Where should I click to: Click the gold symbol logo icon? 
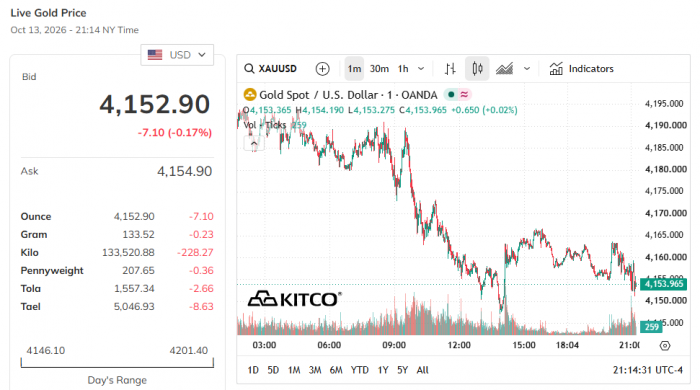pyautogui.click(x=250, y=95)
